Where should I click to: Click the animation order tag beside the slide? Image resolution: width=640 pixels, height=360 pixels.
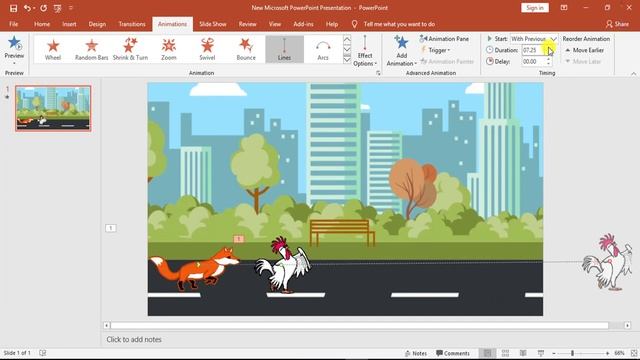pyautogui.click(x=111, y=228)
